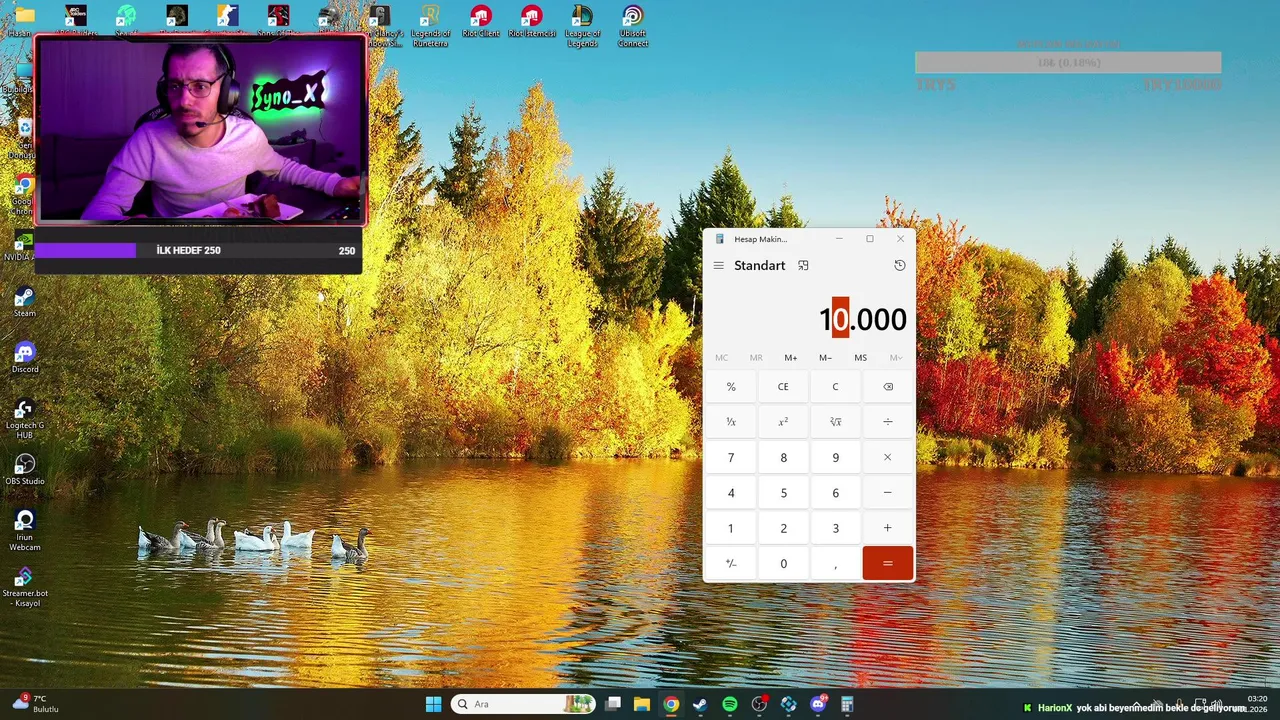The height and width of the screenshot is (720, 1280).
Task: Open Ubisoft Connect desktop shortcut
Action: (632, 26)
